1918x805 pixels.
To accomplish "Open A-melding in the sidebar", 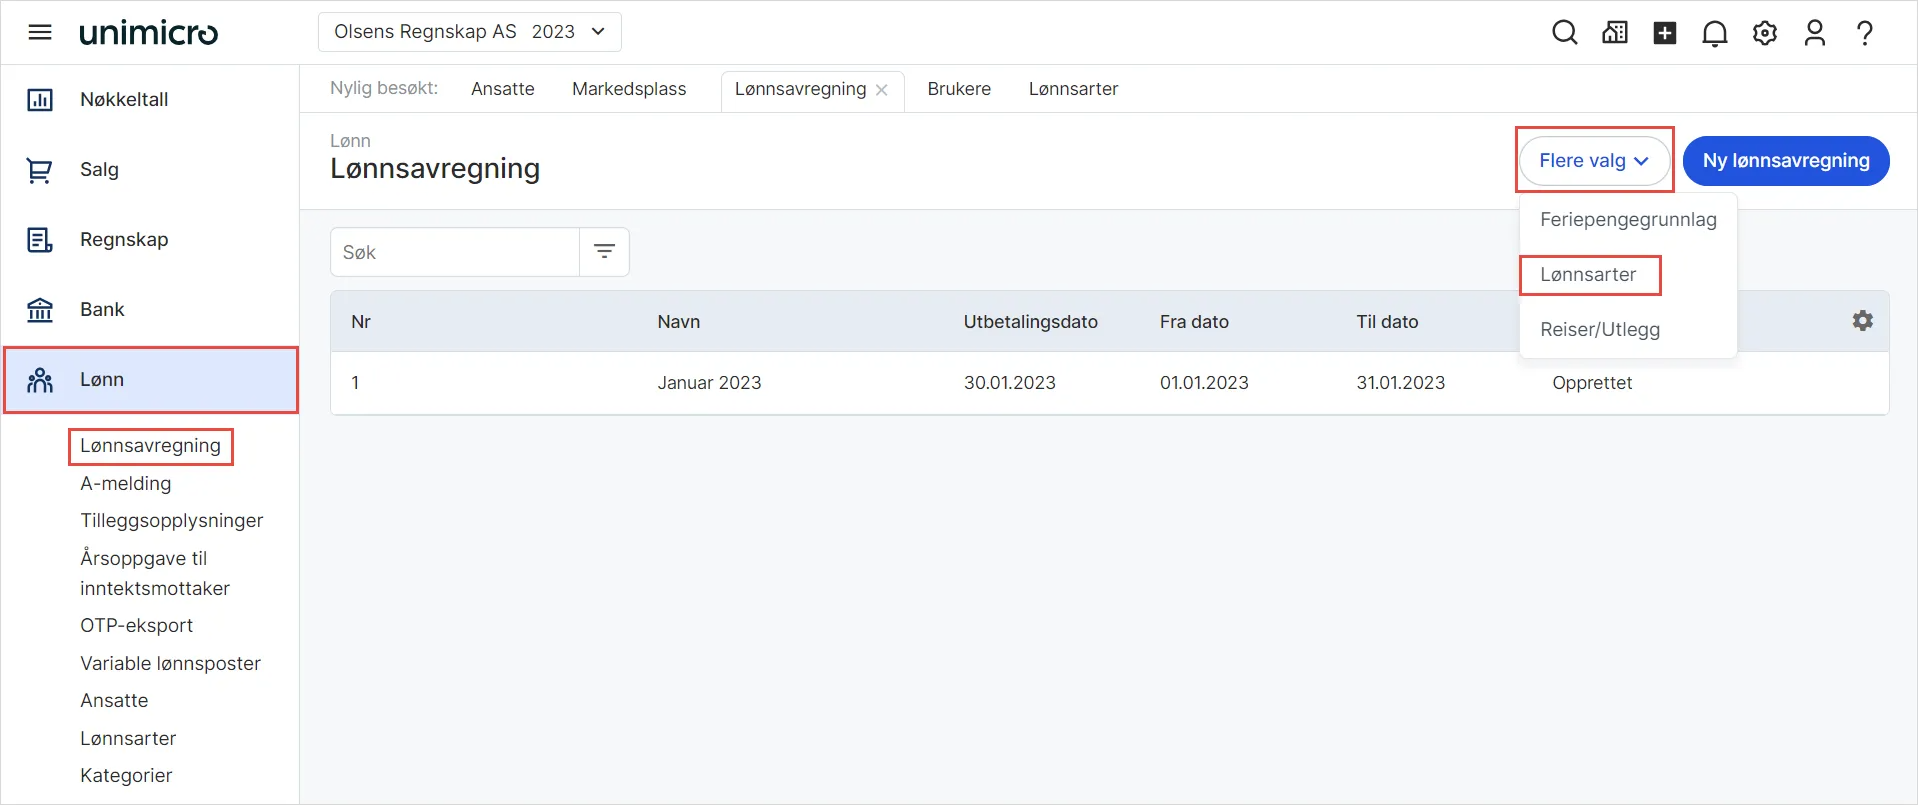I will pos(125,484).
